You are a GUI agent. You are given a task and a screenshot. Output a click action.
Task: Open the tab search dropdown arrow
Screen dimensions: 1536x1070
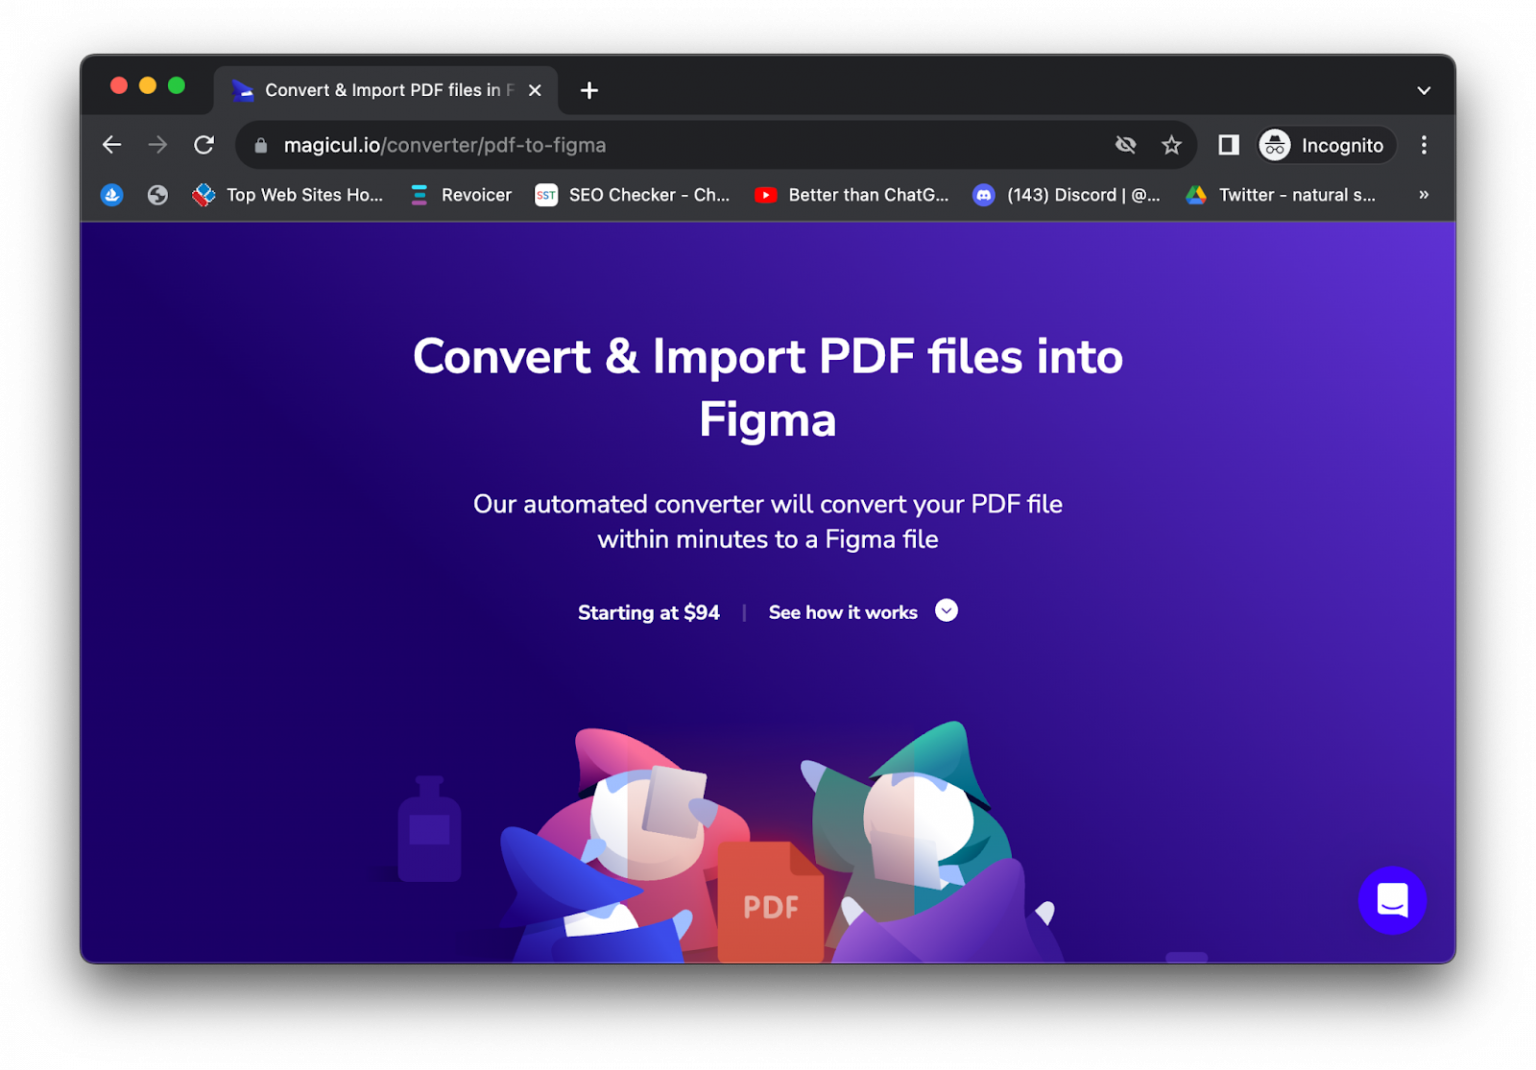[x=1423, y=90]
